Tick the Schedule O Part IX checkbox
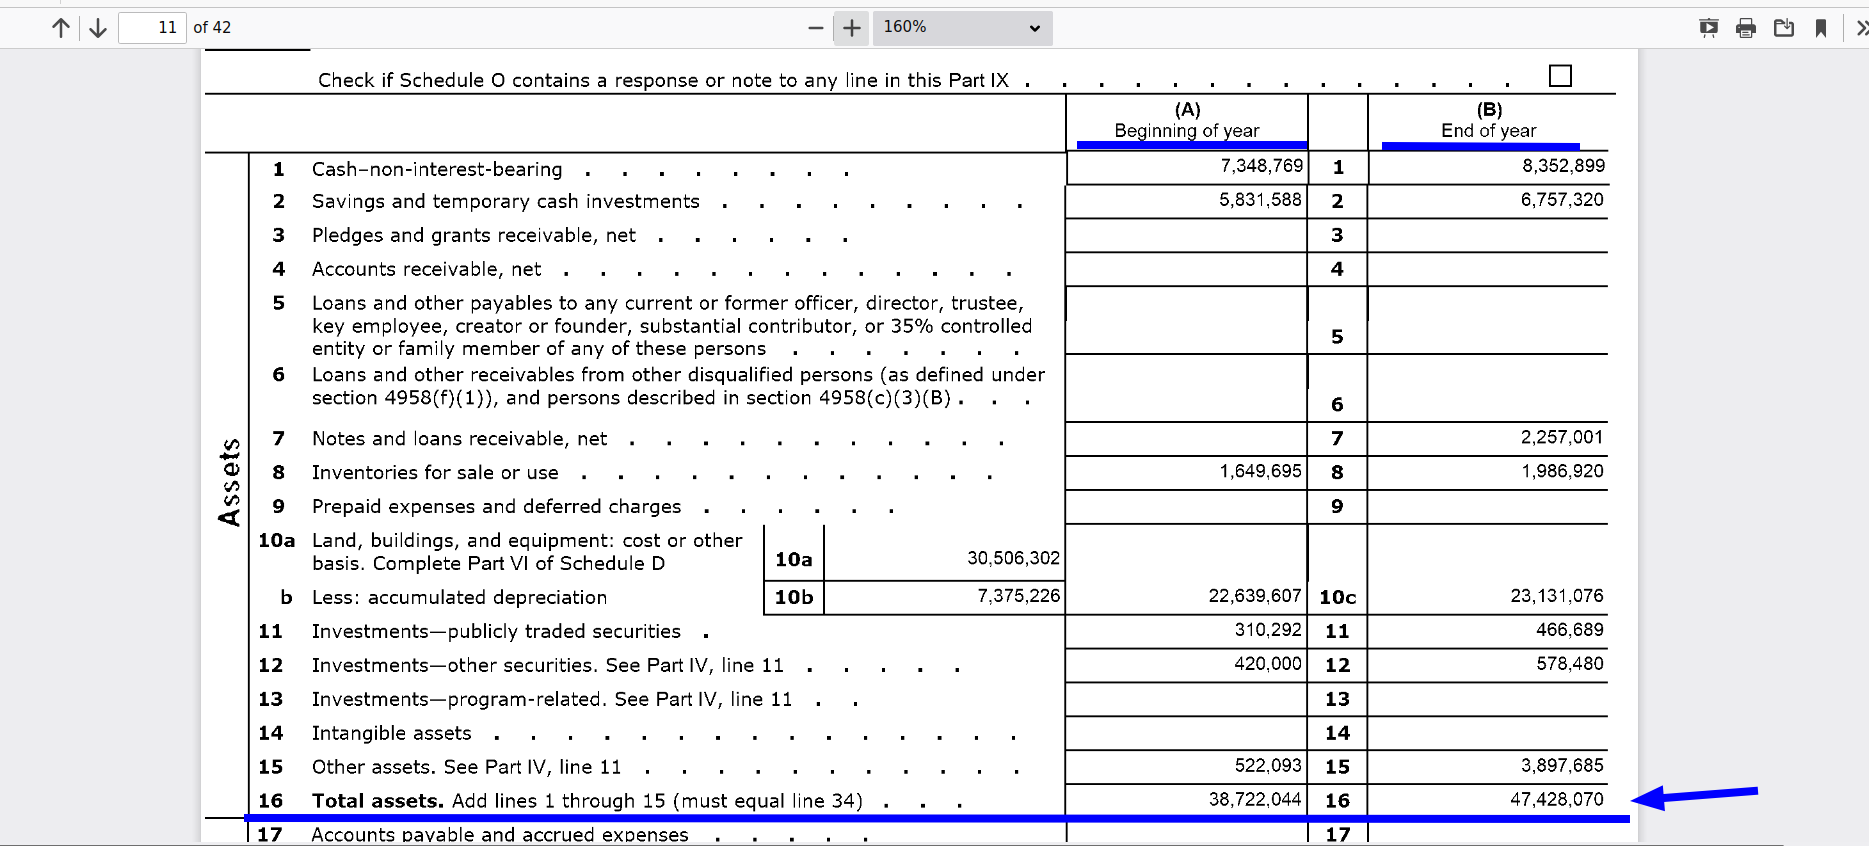The image size is (1869, 846). (x=1560, y=76)
